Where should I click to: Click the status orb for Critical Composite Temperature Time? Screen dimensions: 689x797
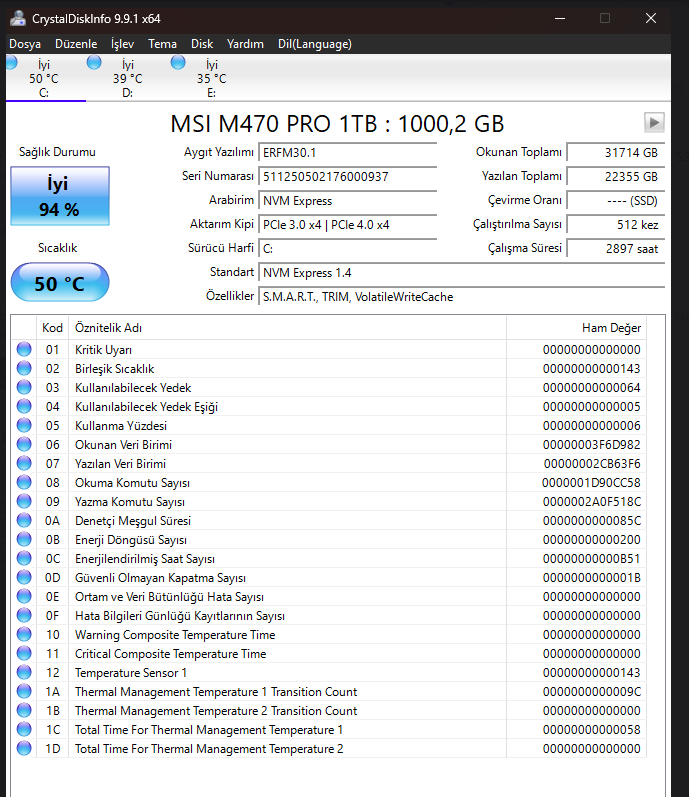pos(24,653)
